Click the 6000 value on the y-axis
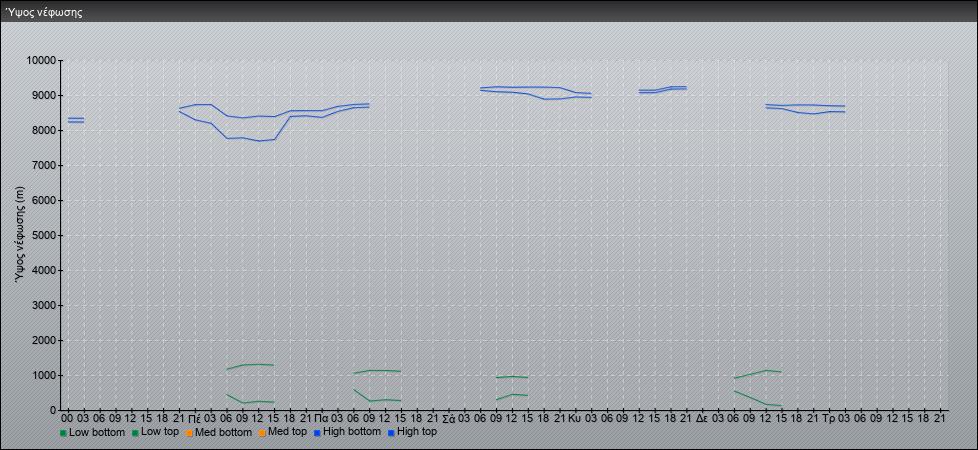 click(44, 200)
